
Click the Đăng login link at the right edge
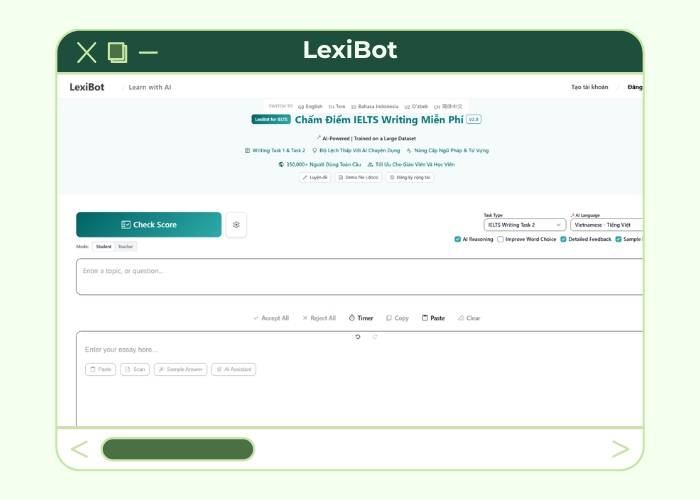(x=634, y=87)
